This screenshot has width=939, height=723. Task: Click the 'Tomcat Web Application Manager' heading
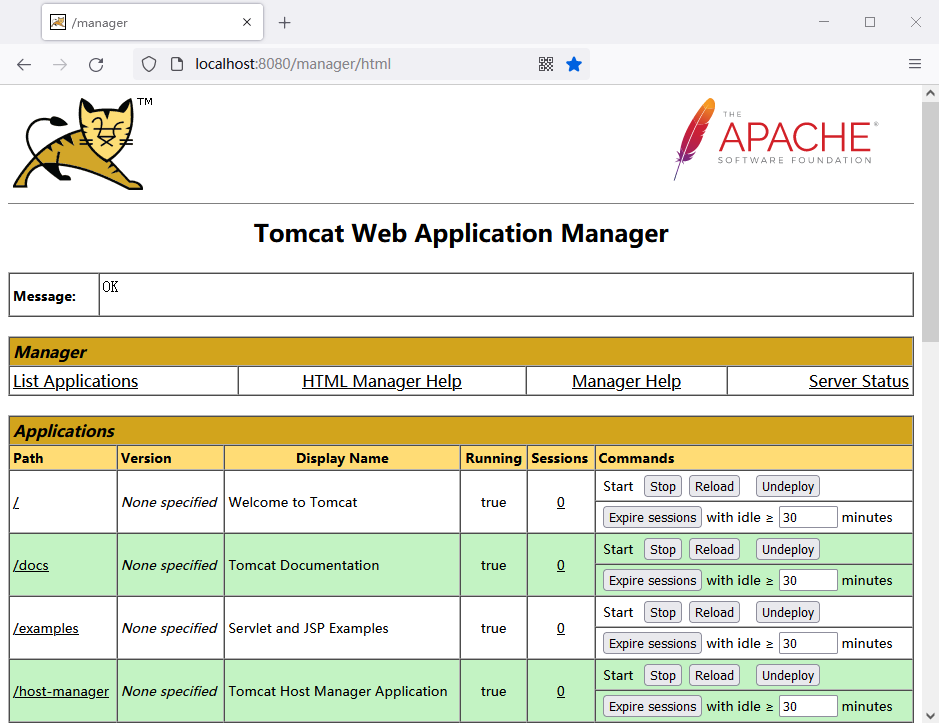pyautogui.click(x=461, y=234)
